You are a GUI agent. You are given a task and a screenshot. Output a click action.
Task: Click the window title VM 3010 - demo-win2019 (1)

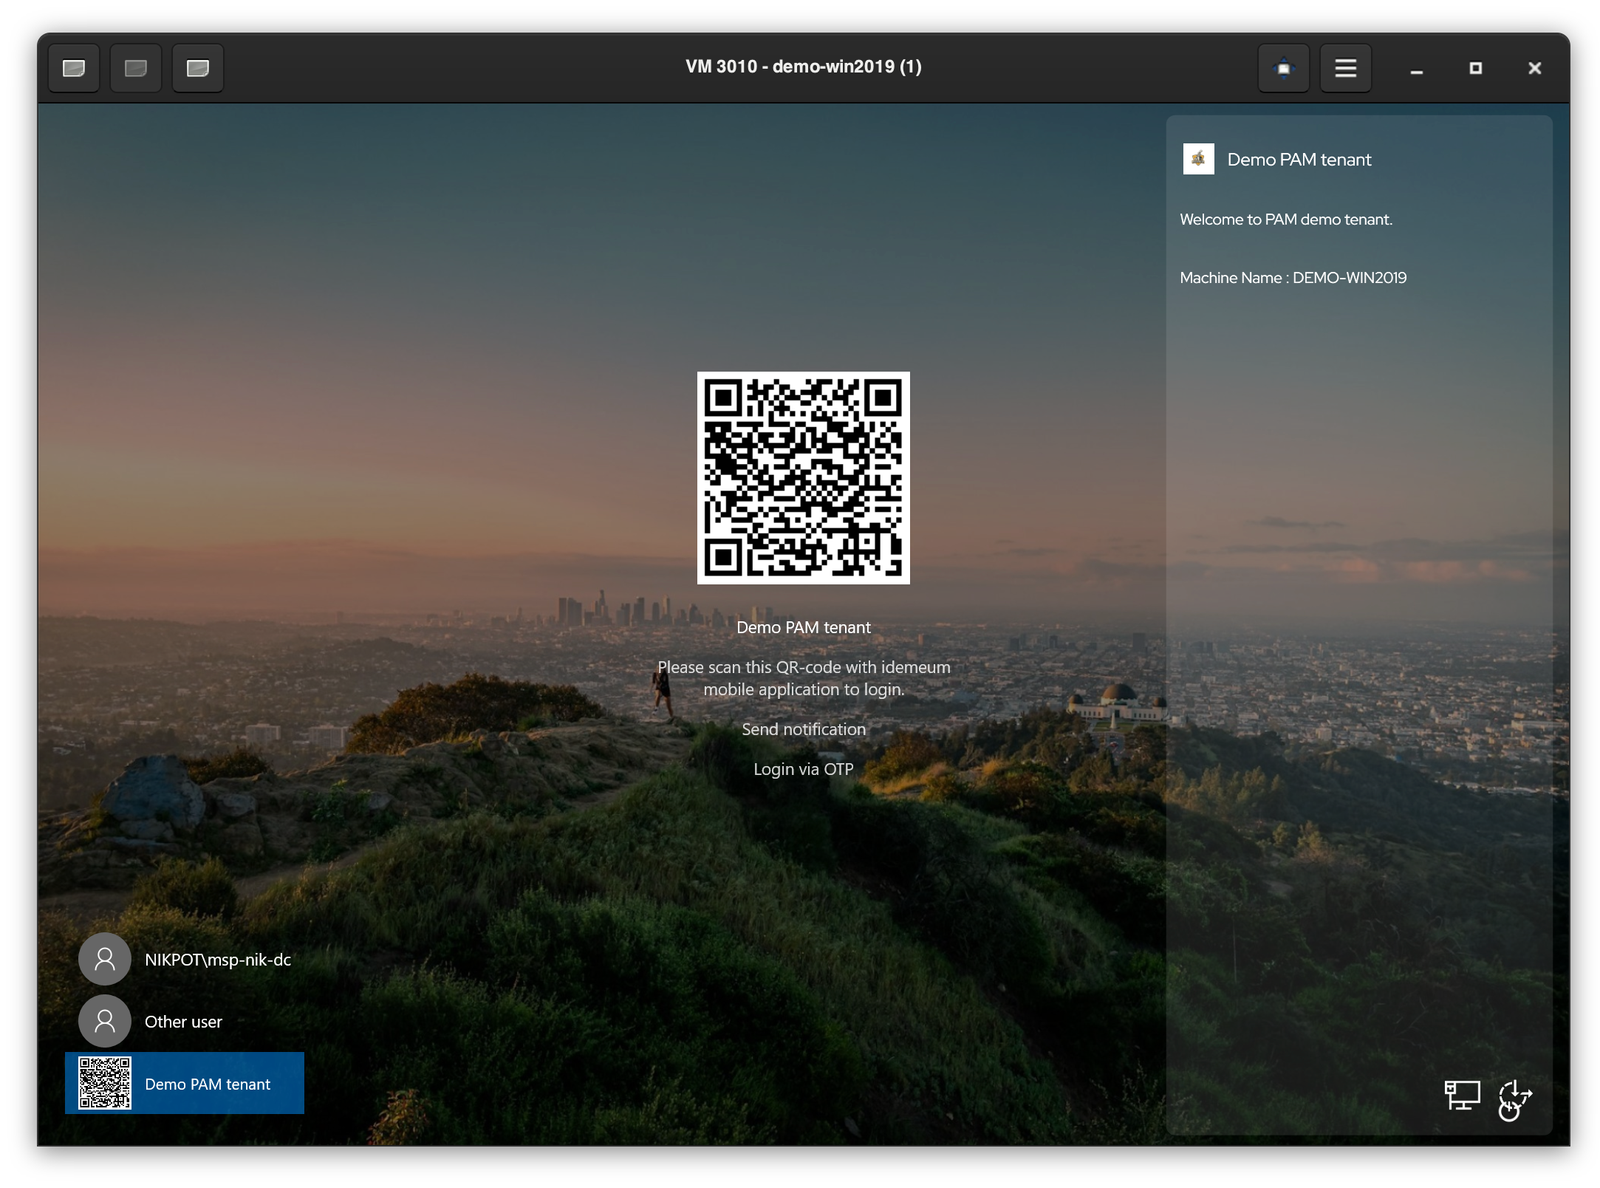(x=804, y=67)
